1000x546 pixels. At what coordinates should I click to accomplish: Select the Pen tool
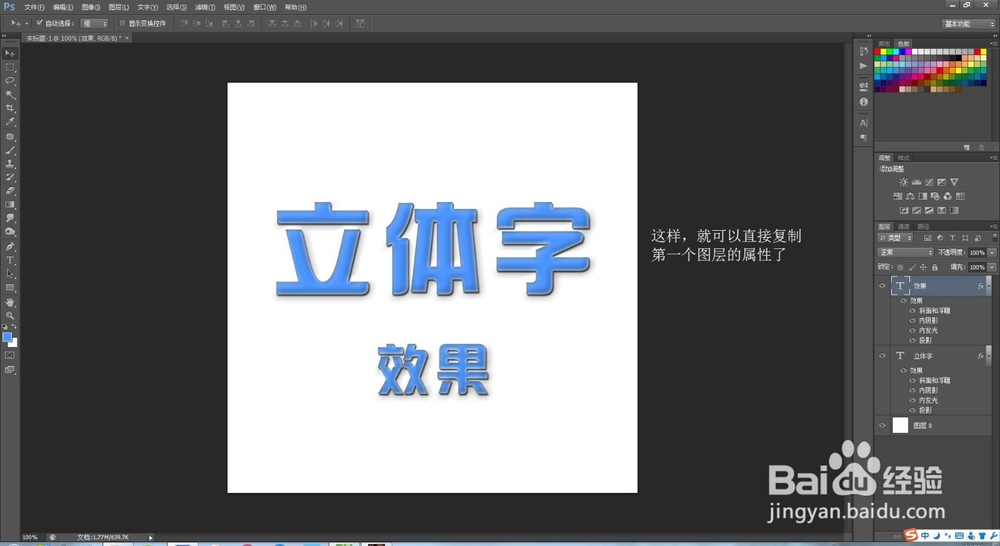[10, 246]
